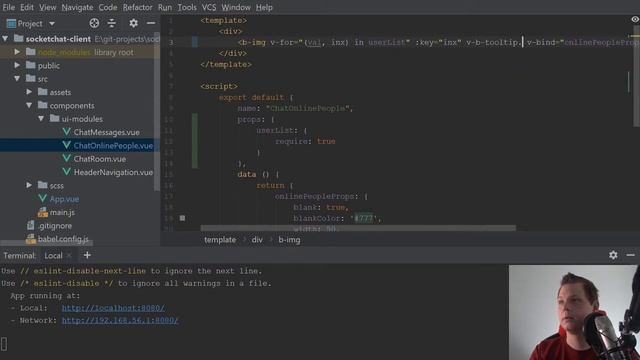Open the Network 192.168.56.1:8080 link

(x=120, y=320)
